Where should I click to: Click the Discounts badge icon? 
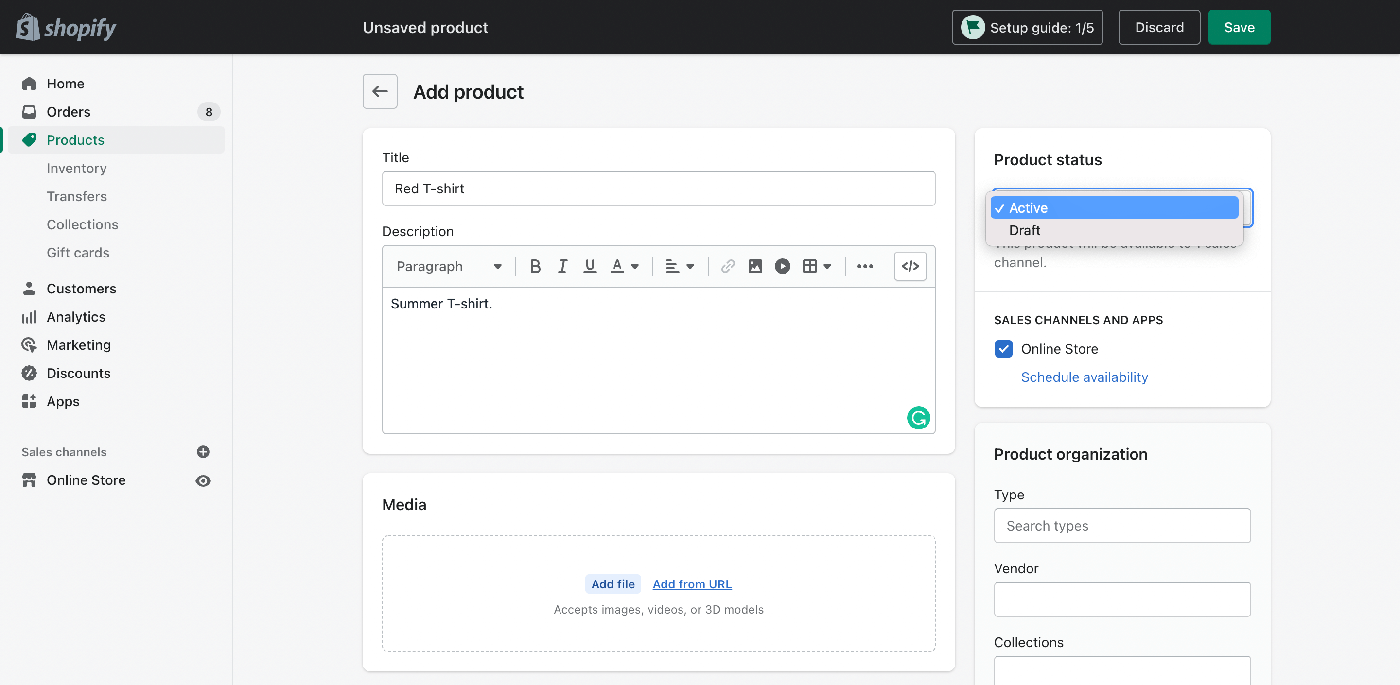click(29, 373)
